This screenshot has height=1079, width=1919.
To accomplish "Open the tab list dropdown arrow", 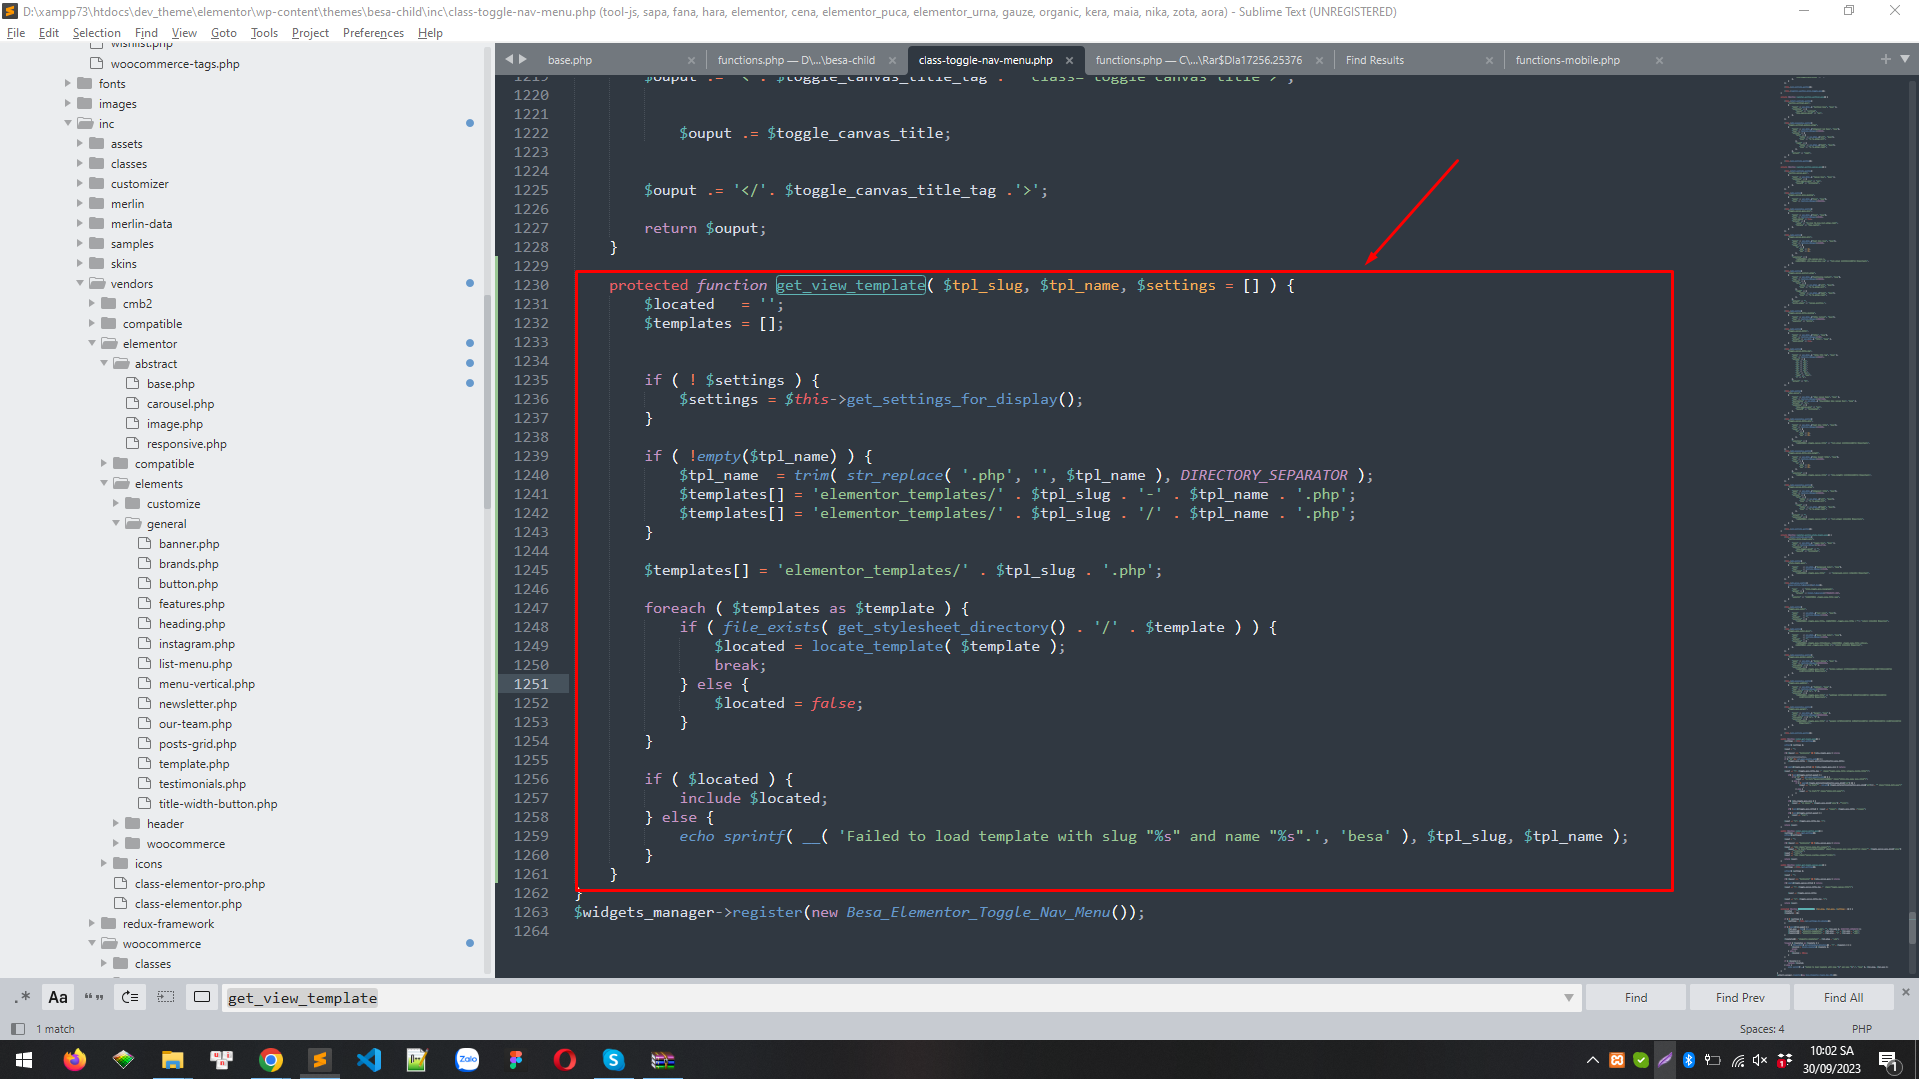I will 1905,59.
